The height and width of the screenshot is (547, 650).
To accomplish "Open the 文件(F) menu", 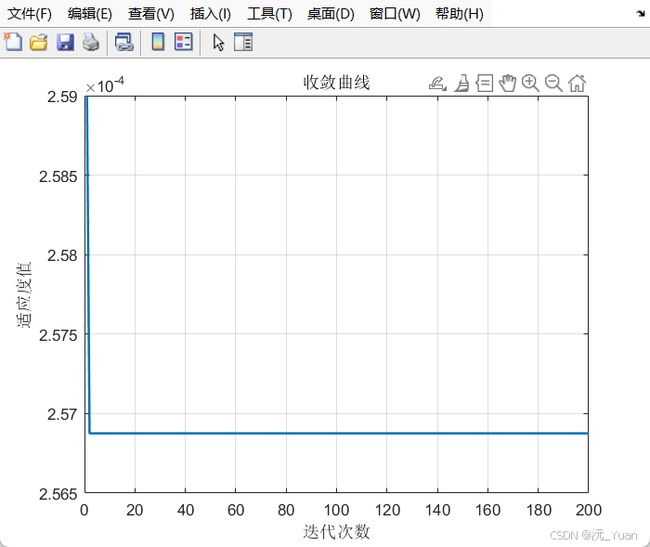I will 29,14.
